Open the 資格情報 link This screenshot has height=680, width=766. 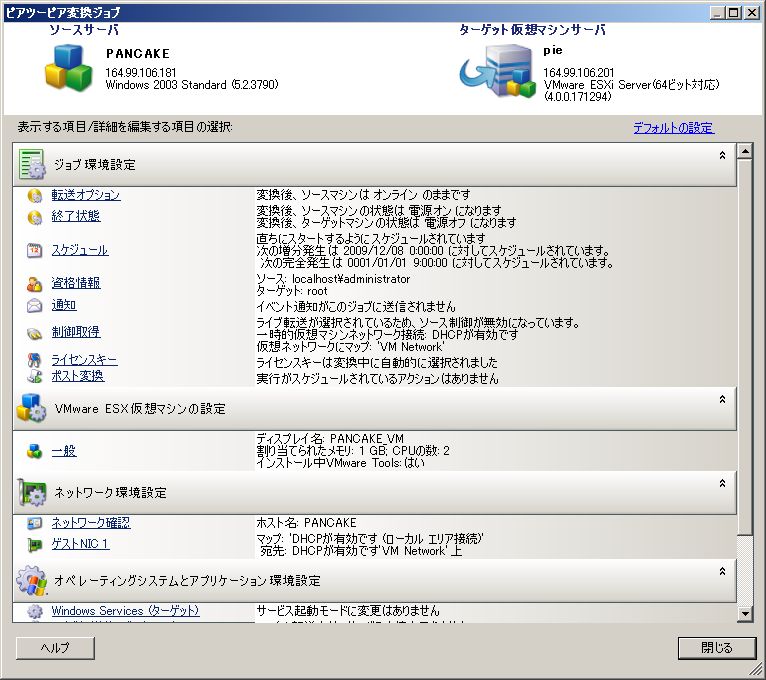point(76,283)
